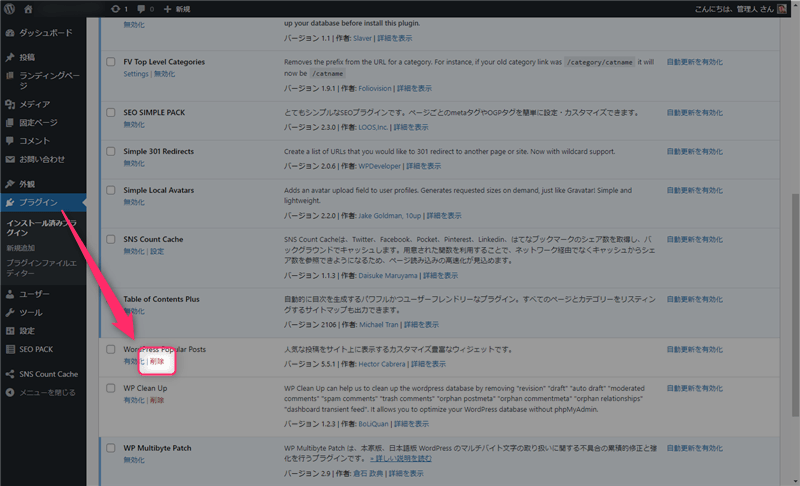800x486 pixels.
Task: Click the 設定 sliders icon
Action: tap(10, 331)
